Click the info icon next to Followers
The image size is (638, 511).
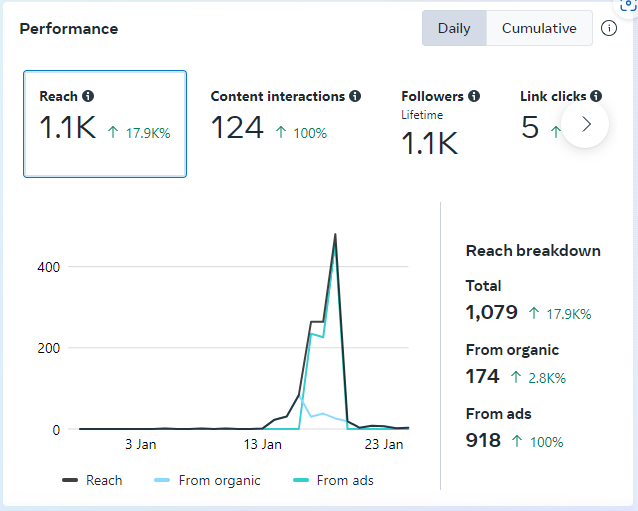(474, 97)
